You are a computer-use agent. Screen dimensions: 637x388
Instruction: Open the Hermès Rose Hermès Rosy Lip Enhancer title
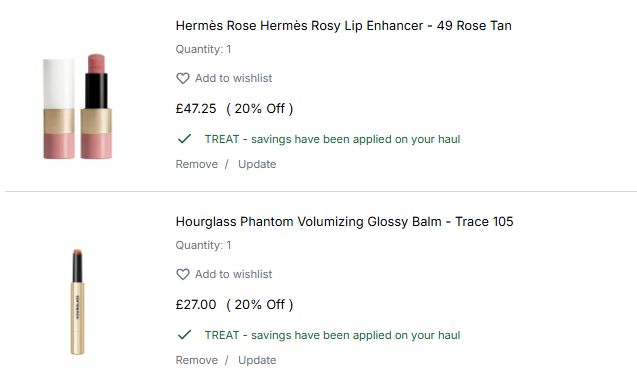pos(344,26)
